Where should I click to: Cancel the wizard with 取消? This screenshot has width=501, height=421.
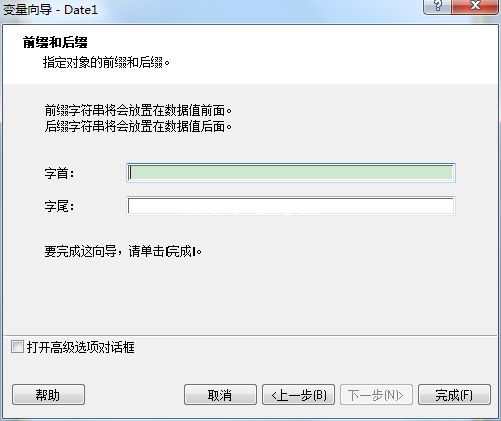(220, 395)
